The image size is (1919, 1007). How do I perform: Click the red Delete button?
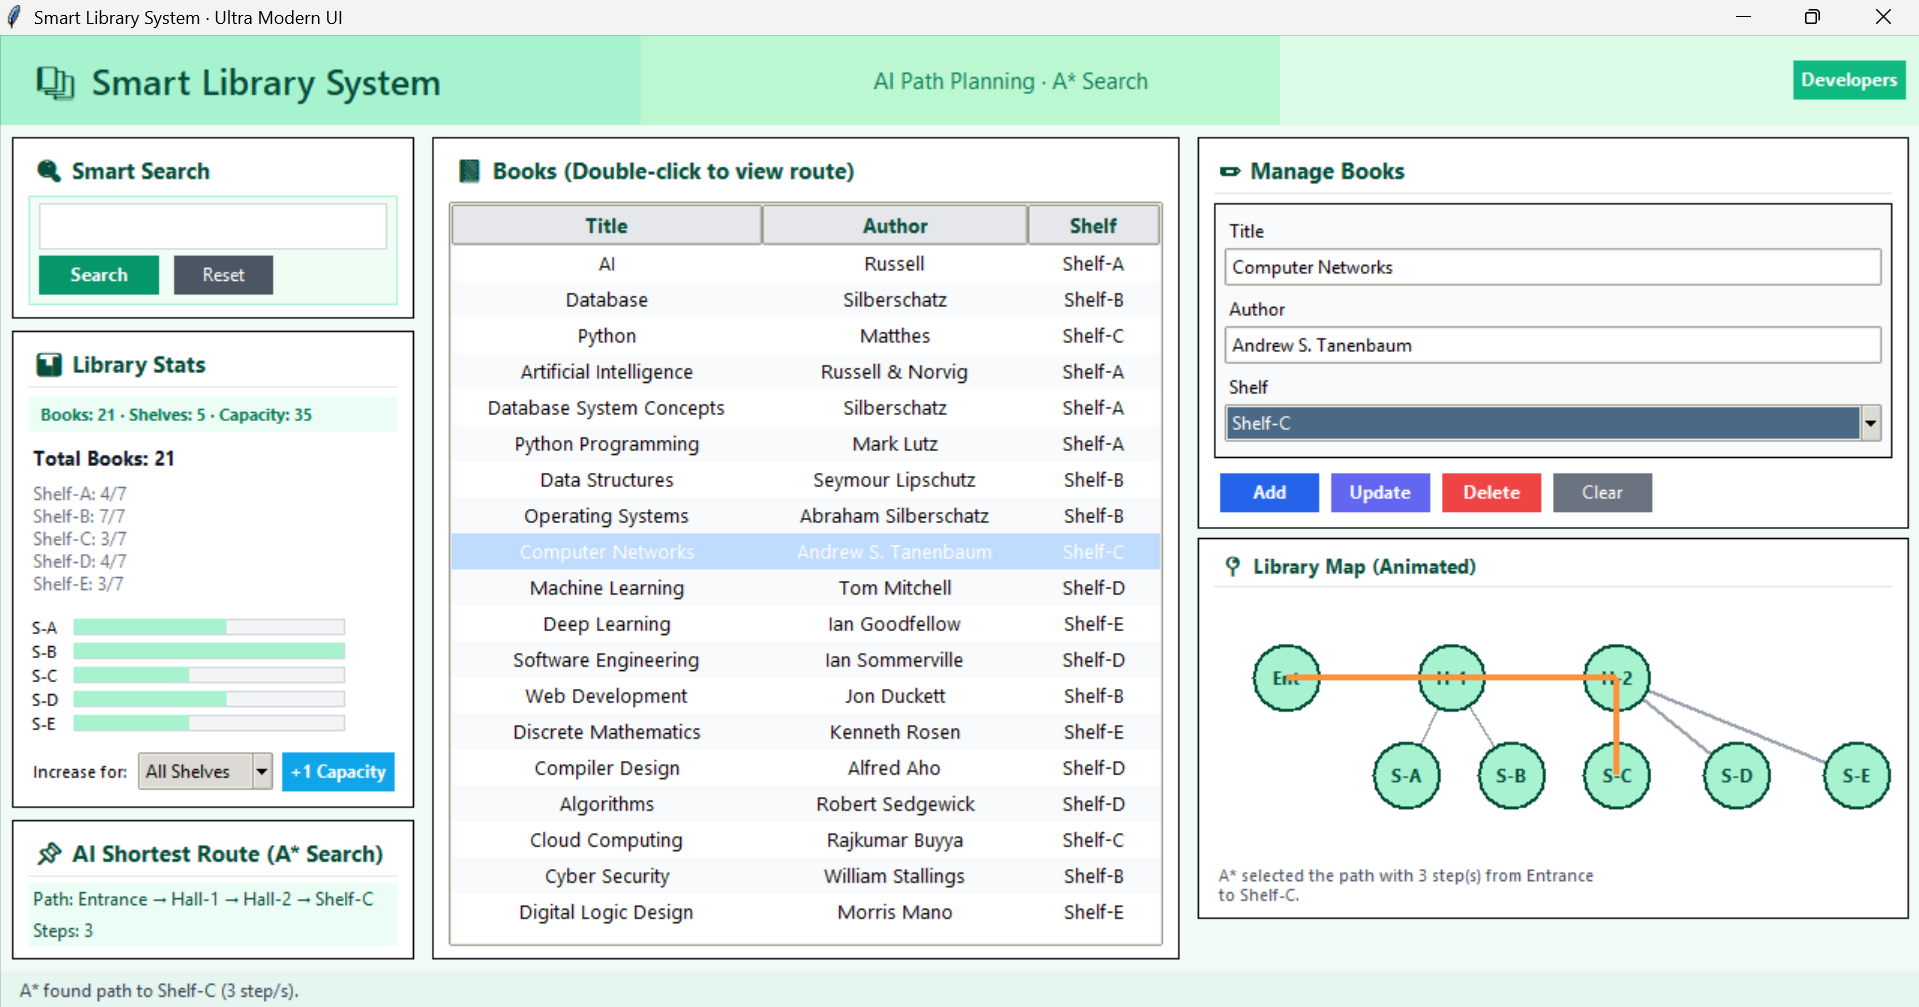point(1490,492)
